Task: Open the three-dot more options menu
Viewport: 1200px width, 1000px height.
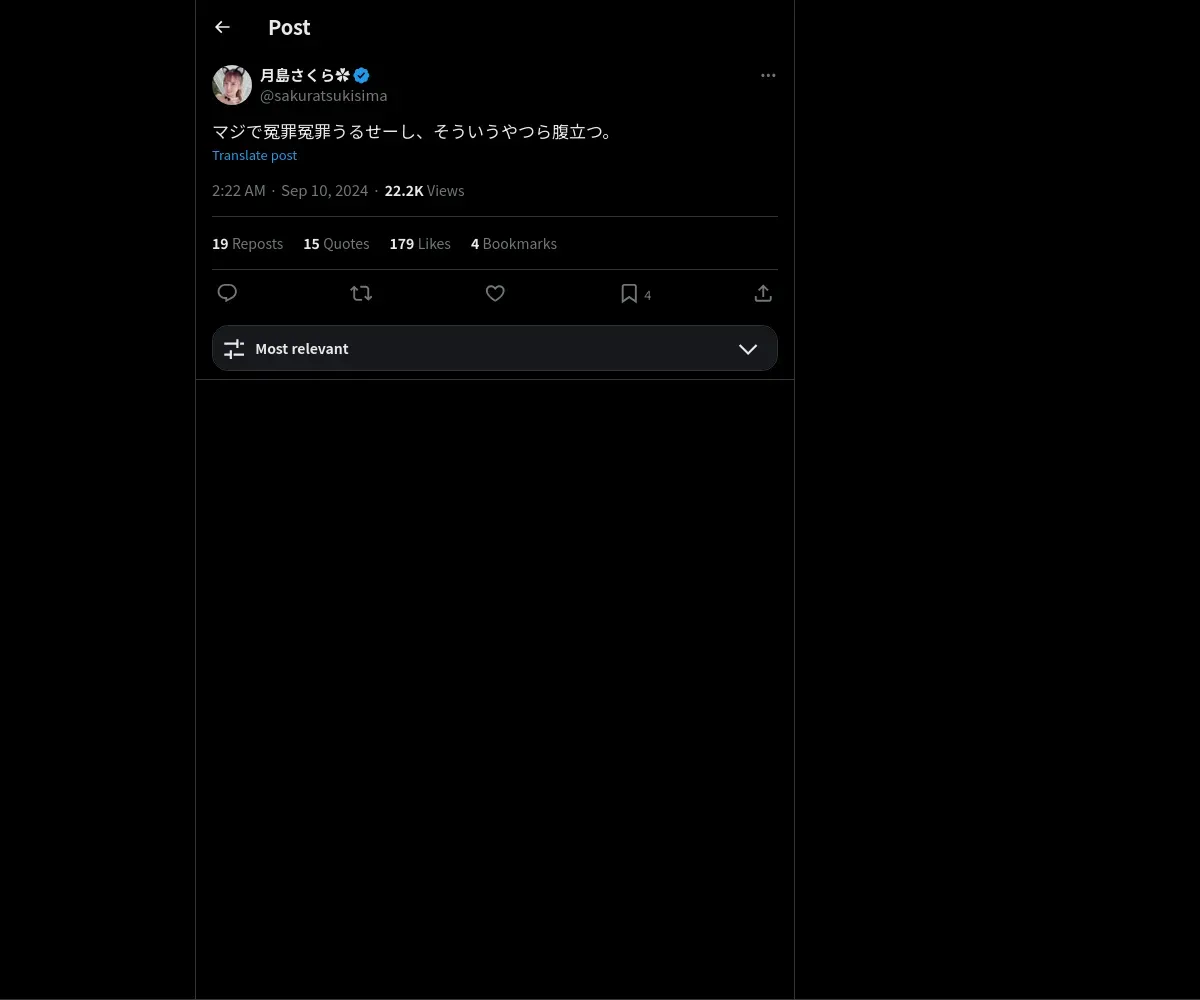Action: click(x=768, y=75)
